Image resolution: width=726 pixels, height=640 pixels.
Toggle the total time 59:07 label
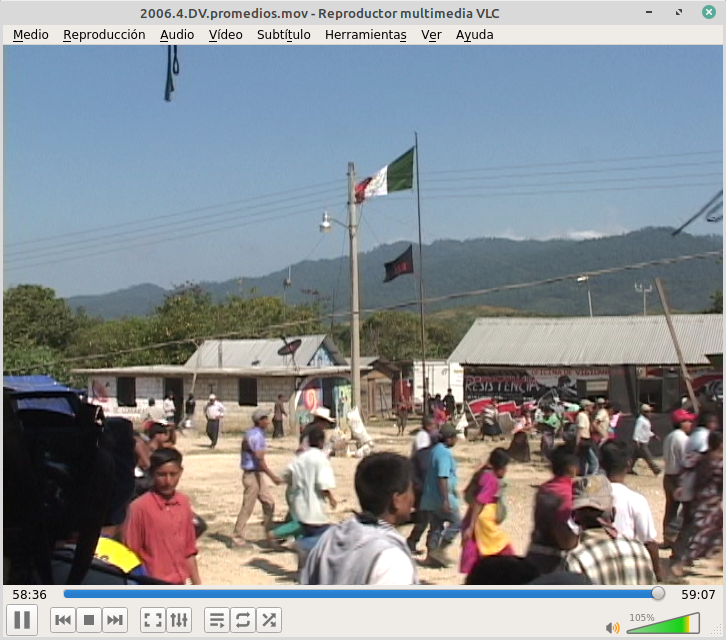tap(698, 594)
